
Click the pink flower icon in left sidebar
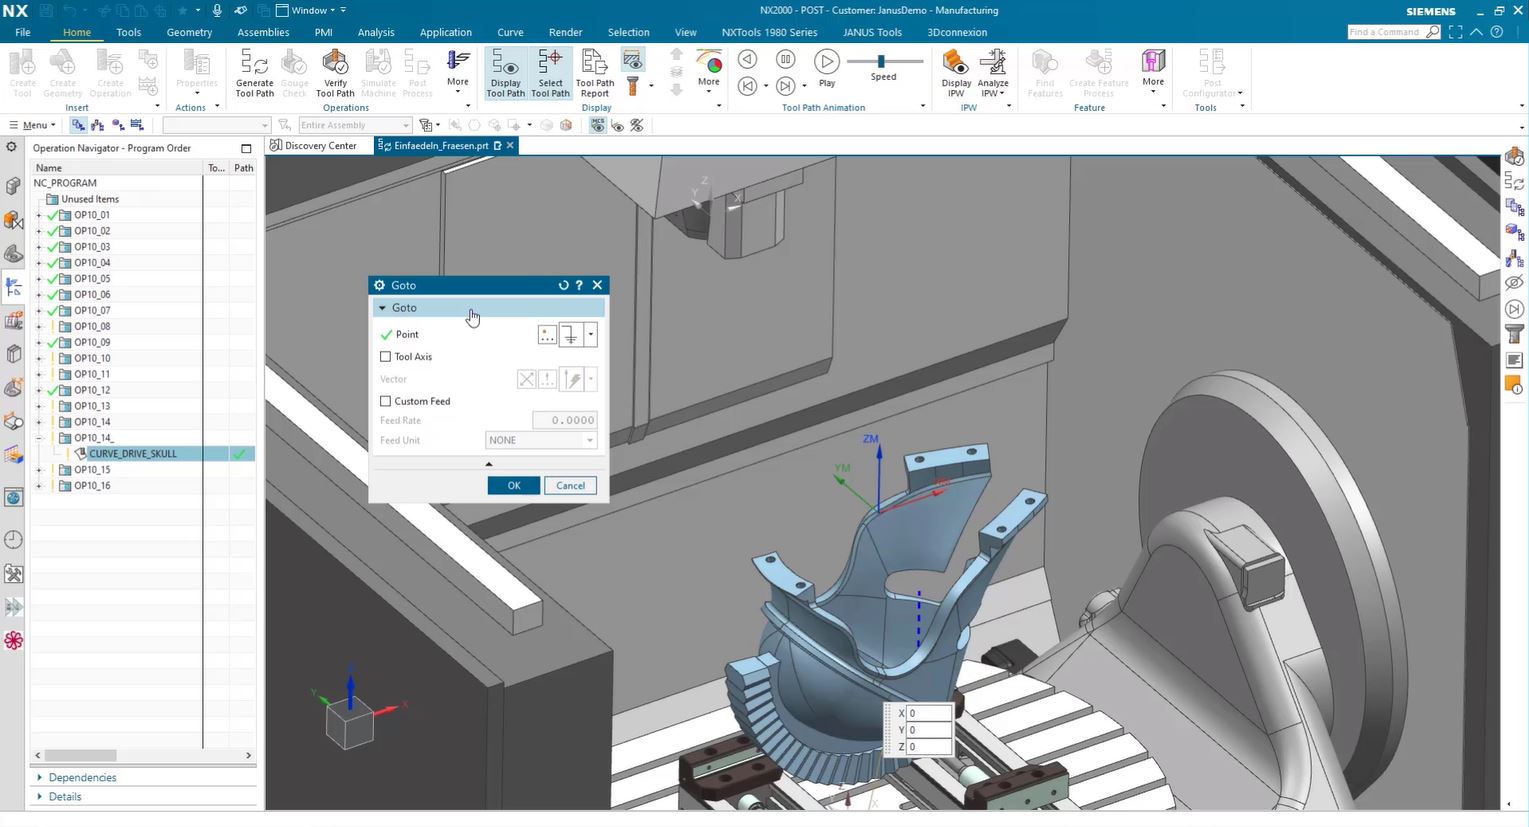tap(13, 641)
